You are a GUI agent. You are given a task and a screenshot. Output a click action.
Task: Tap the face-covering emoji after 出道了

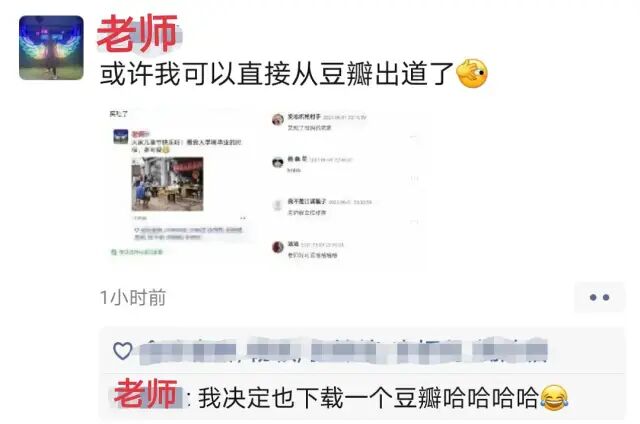point(472,73)
